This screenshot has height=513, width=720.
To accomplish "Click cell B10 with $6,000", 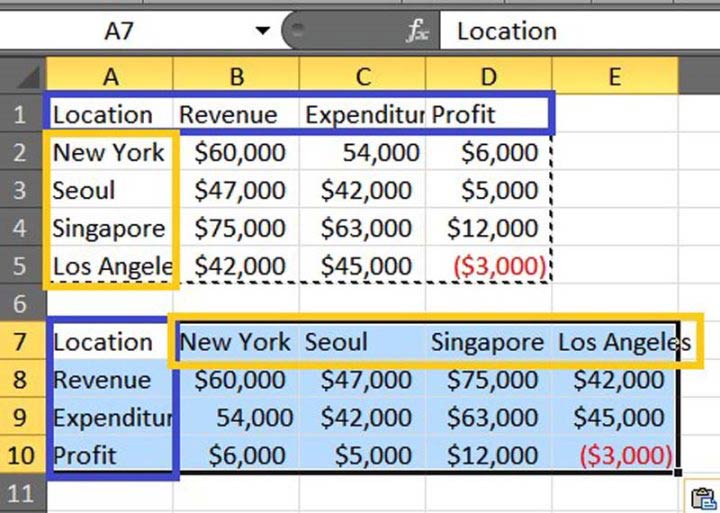I will tap(236, 455).
